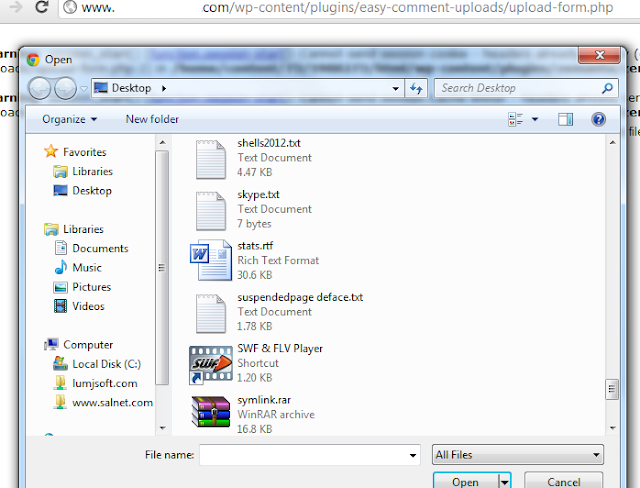
Task: Click the browser forward arrow
Action: coord(16,7)
